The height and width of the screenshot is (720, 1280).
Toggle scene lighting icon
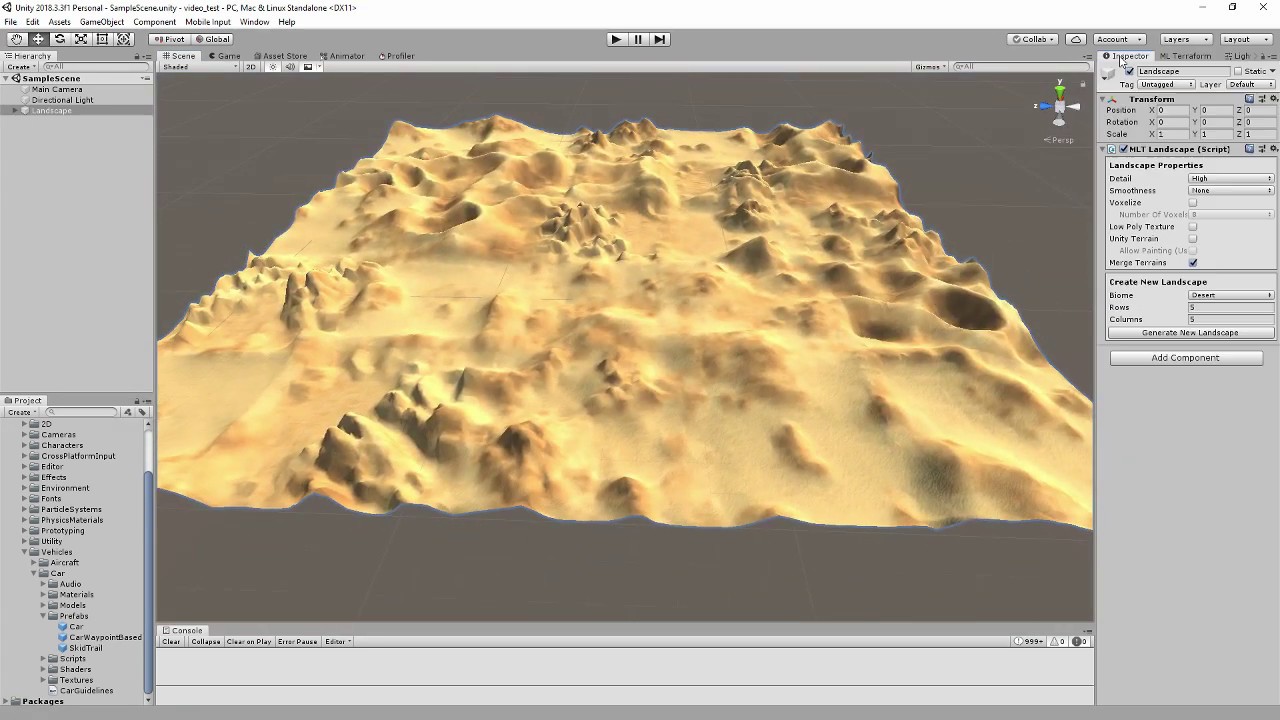[272, 67]
